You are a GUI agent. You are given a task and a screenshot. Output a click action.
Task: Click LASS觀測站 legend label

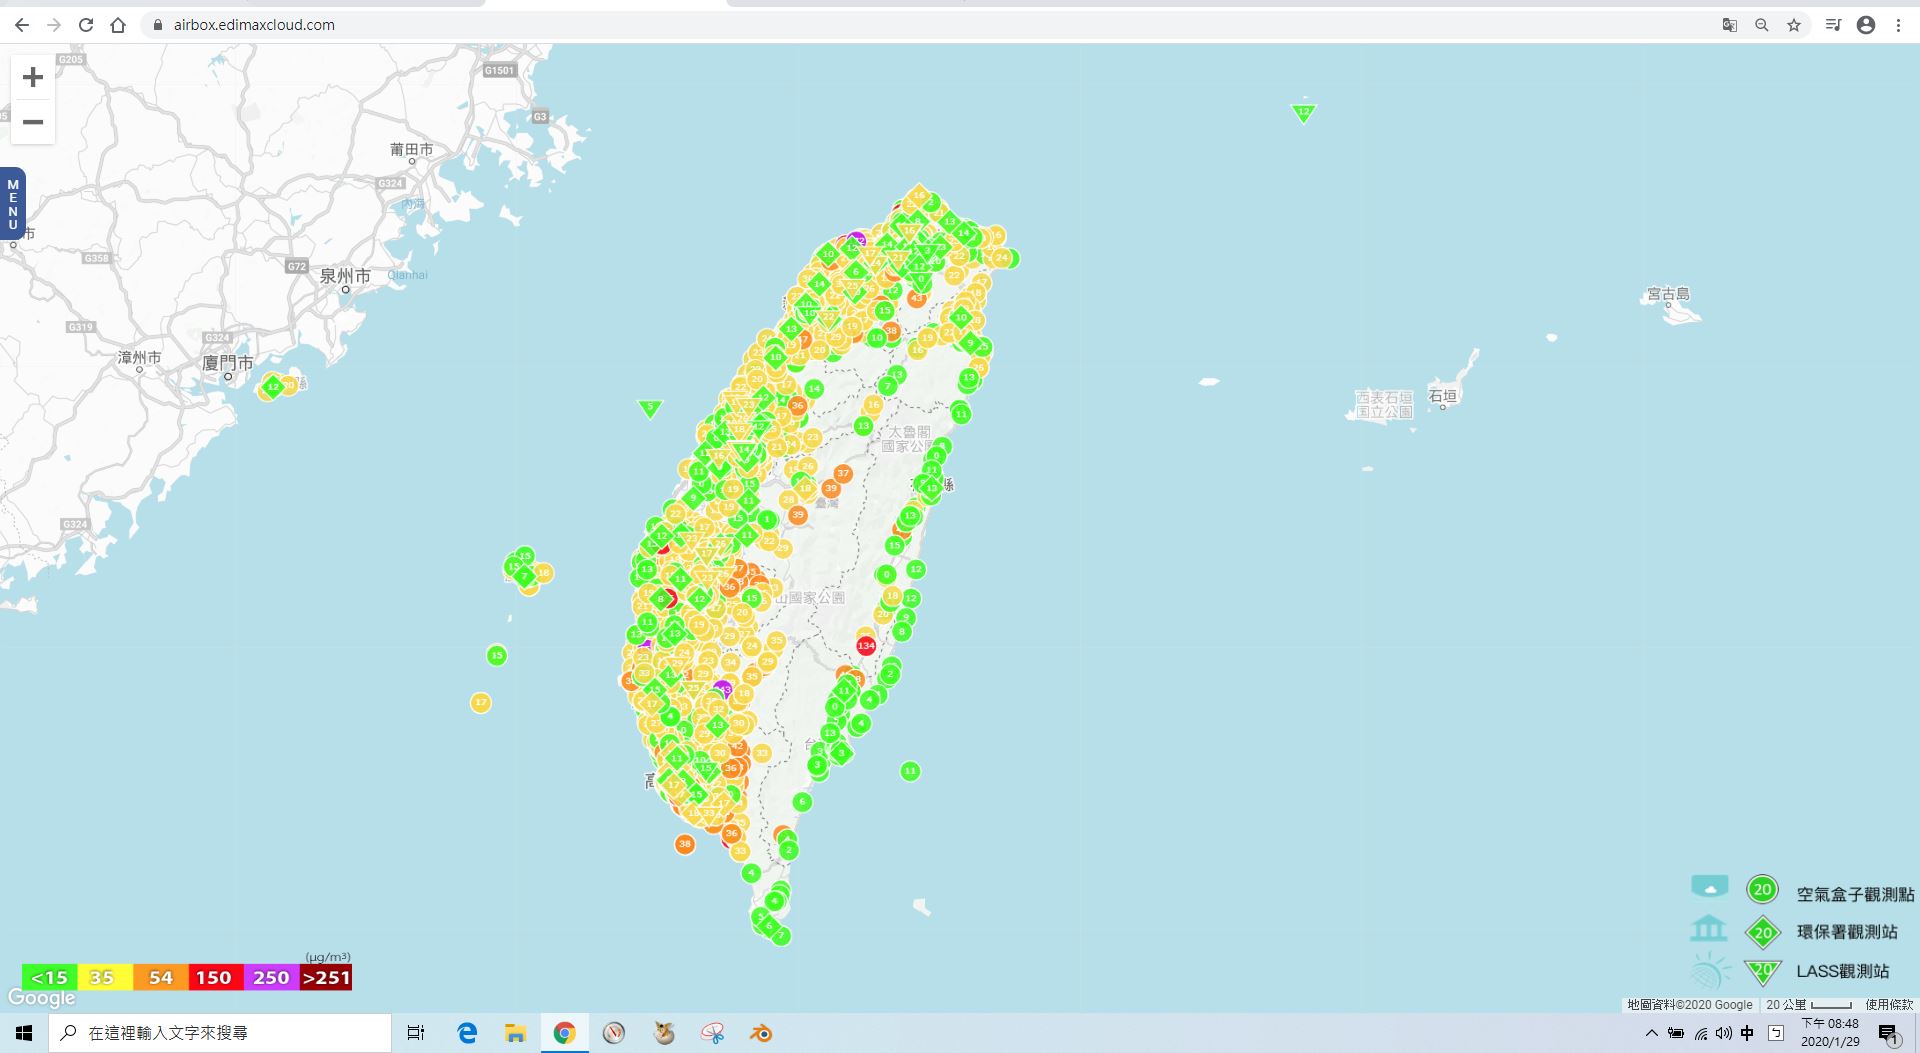(1843, 971)
